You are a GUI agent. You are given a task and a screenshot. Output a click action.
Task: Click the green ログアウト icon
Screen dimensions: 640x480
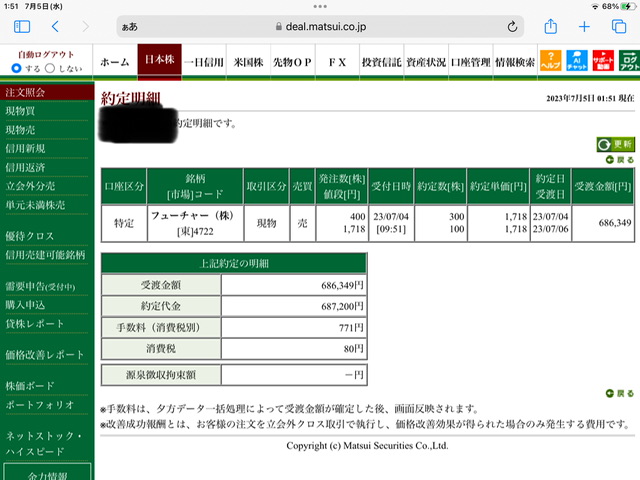[629, 61]
